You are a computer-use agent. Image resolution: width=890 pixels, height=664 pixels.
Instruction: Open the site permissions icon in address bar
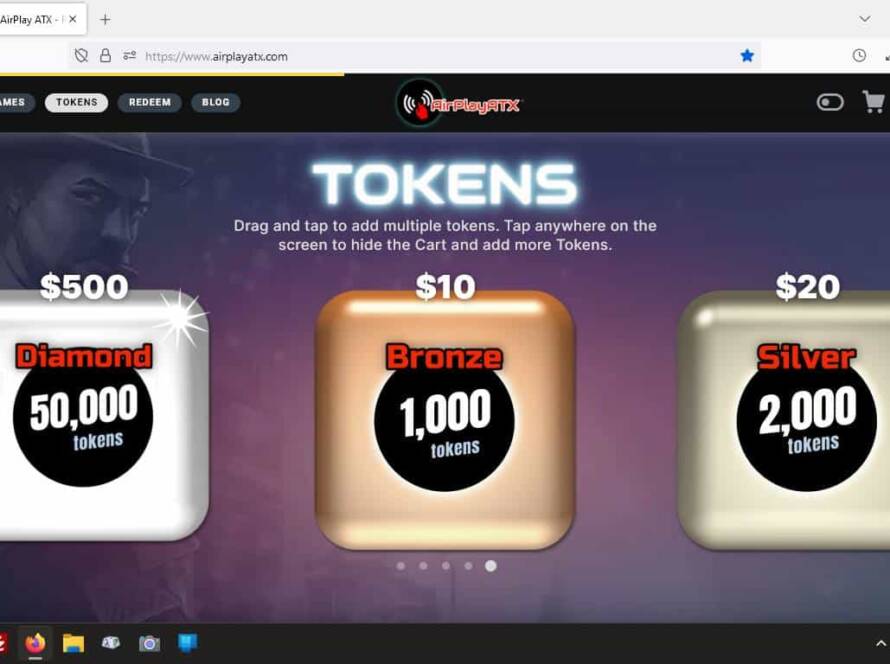[x=129, y=56]
